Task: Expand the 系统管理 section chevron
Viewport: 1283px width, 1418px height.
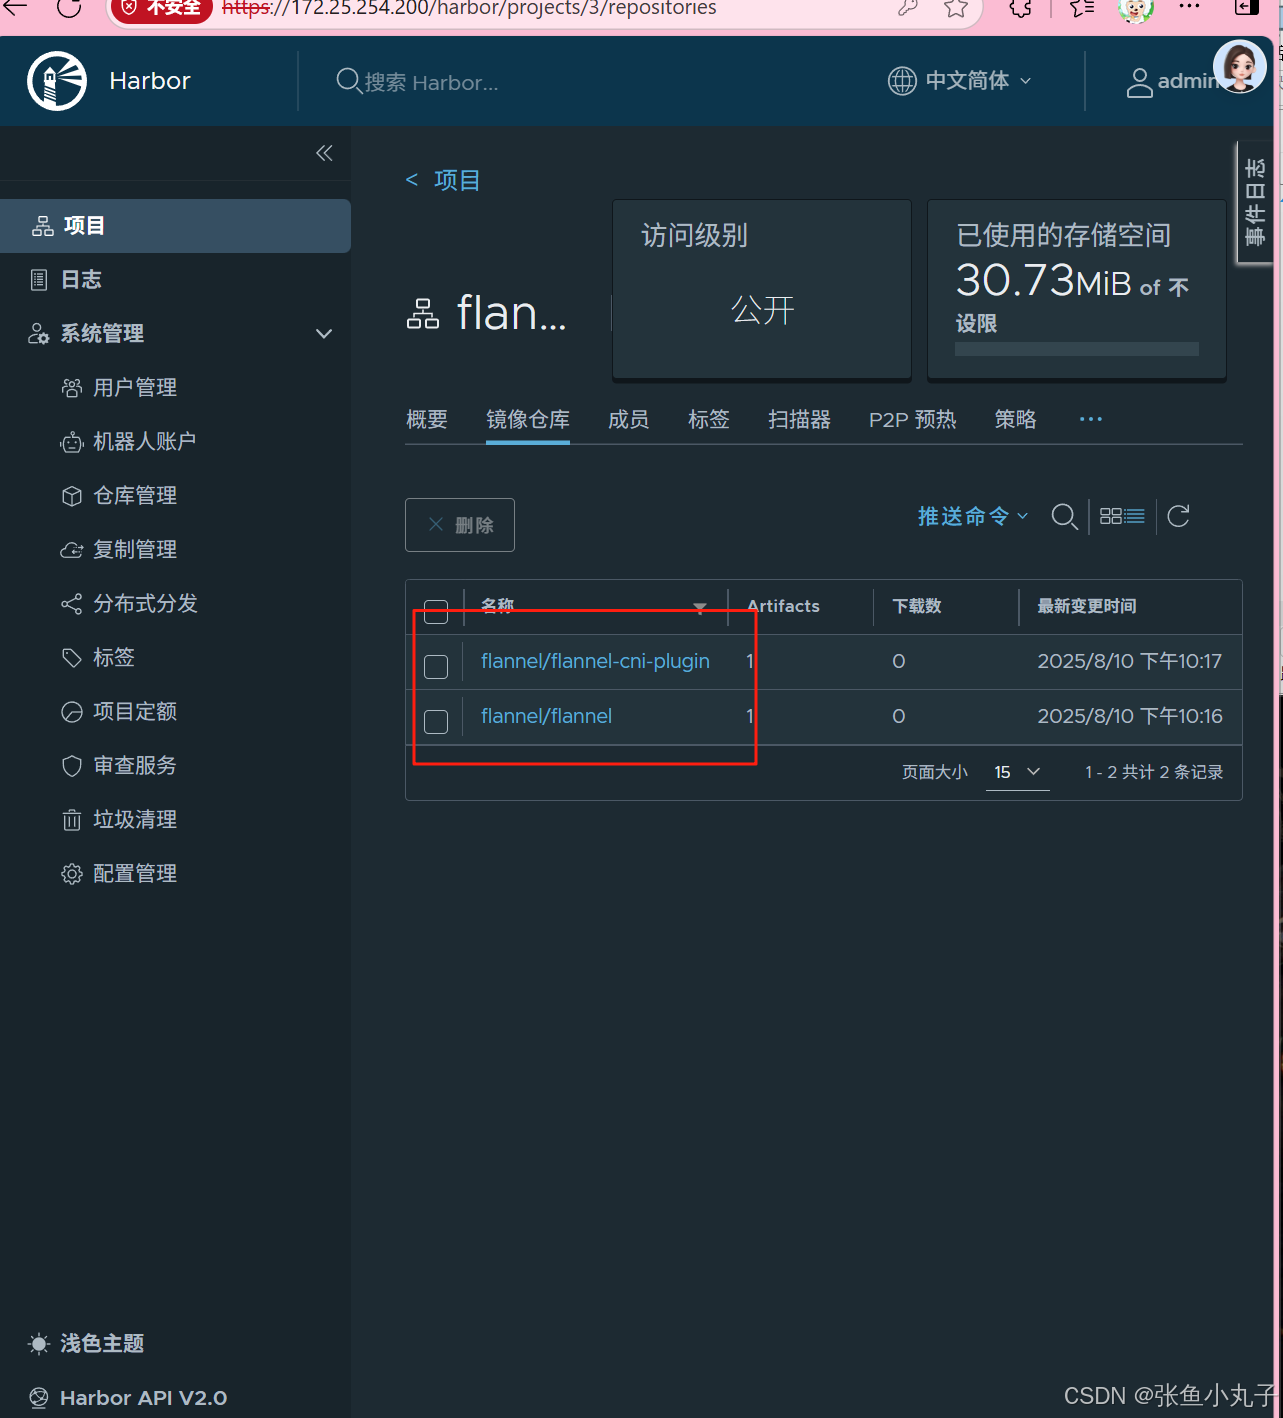Action: 323,334
